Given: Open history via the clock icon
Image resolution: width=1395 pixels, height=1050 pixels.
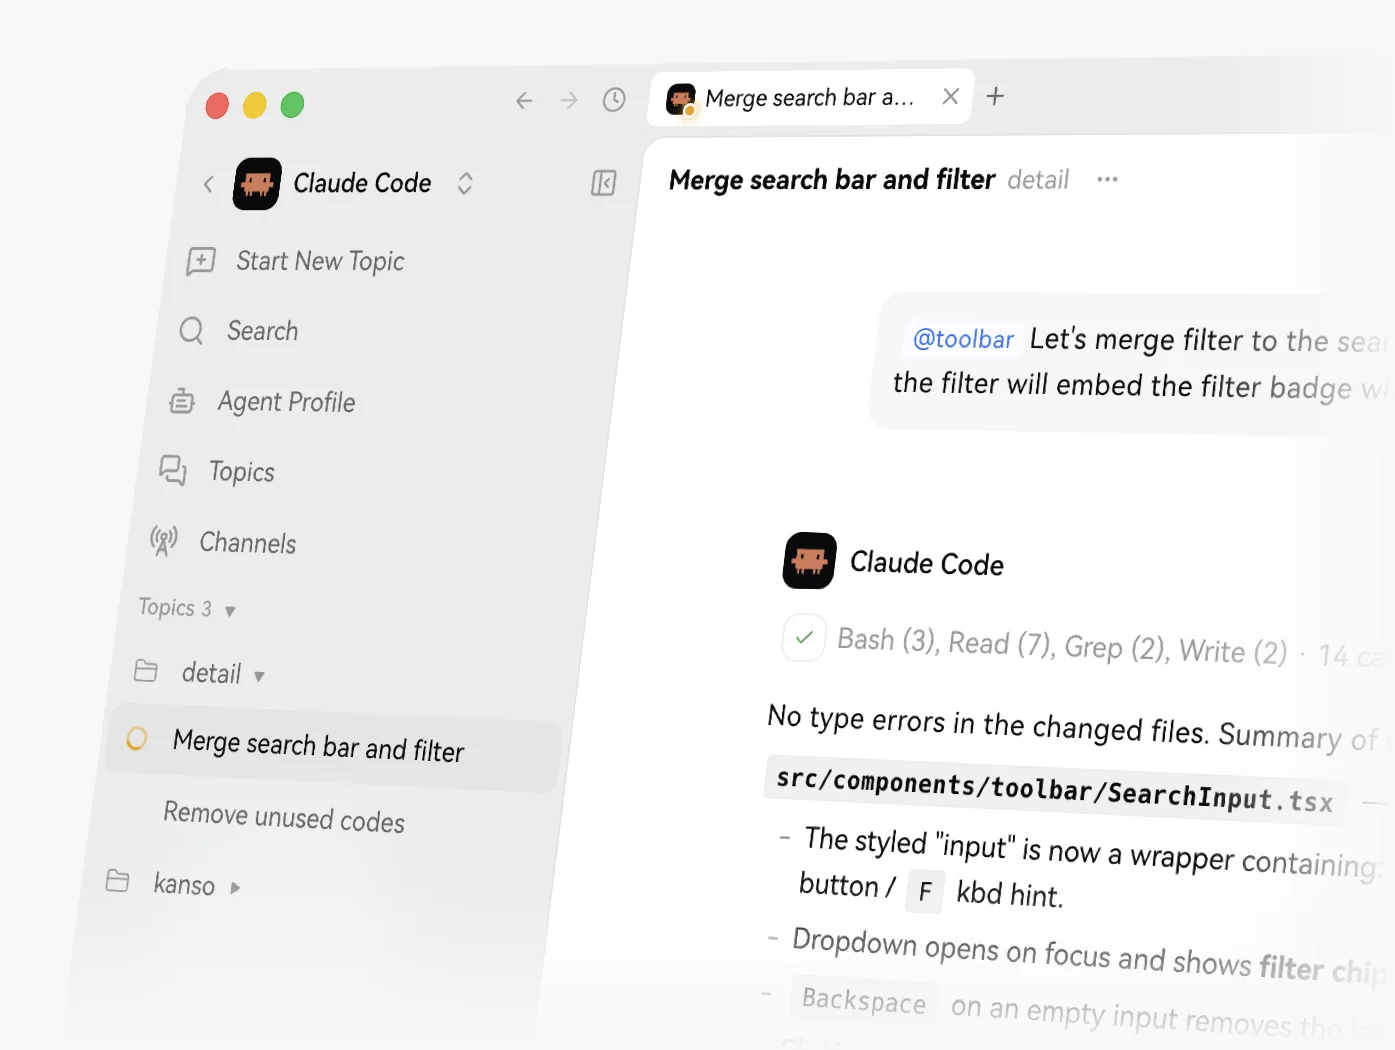Looking at the screenshot, I should pos(614,99).
